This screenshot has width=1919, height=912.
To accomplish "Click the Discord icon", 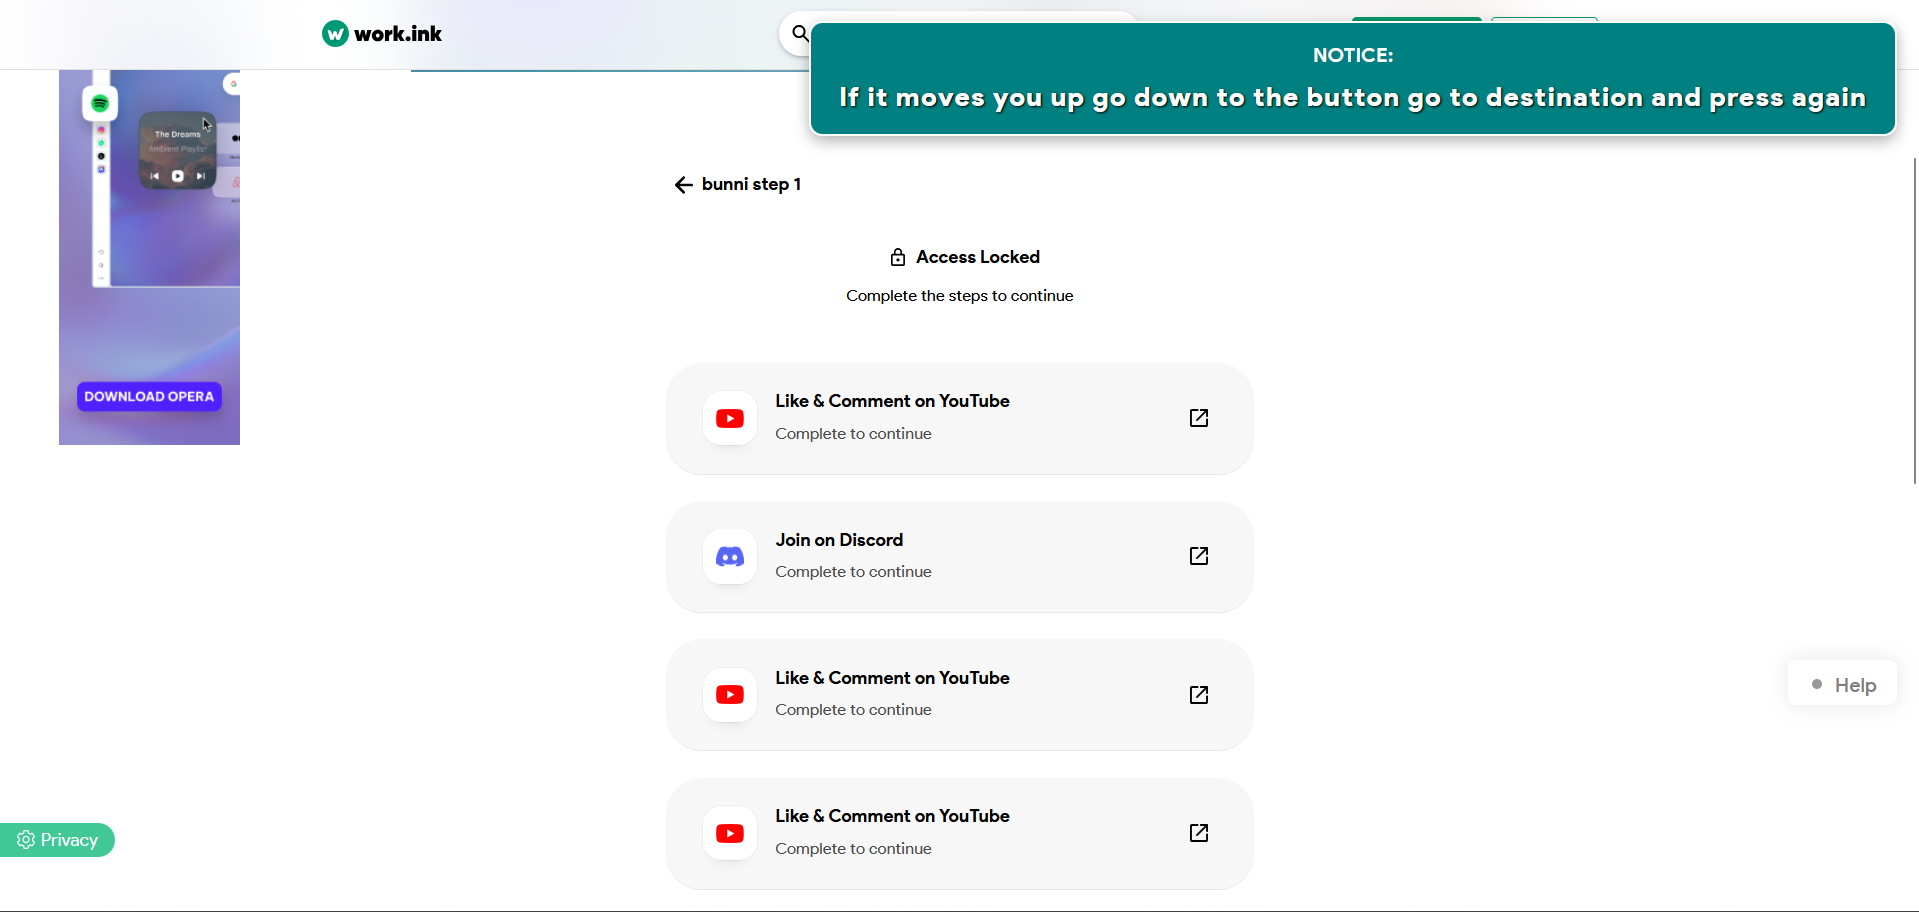I will [x=730, y=557].
